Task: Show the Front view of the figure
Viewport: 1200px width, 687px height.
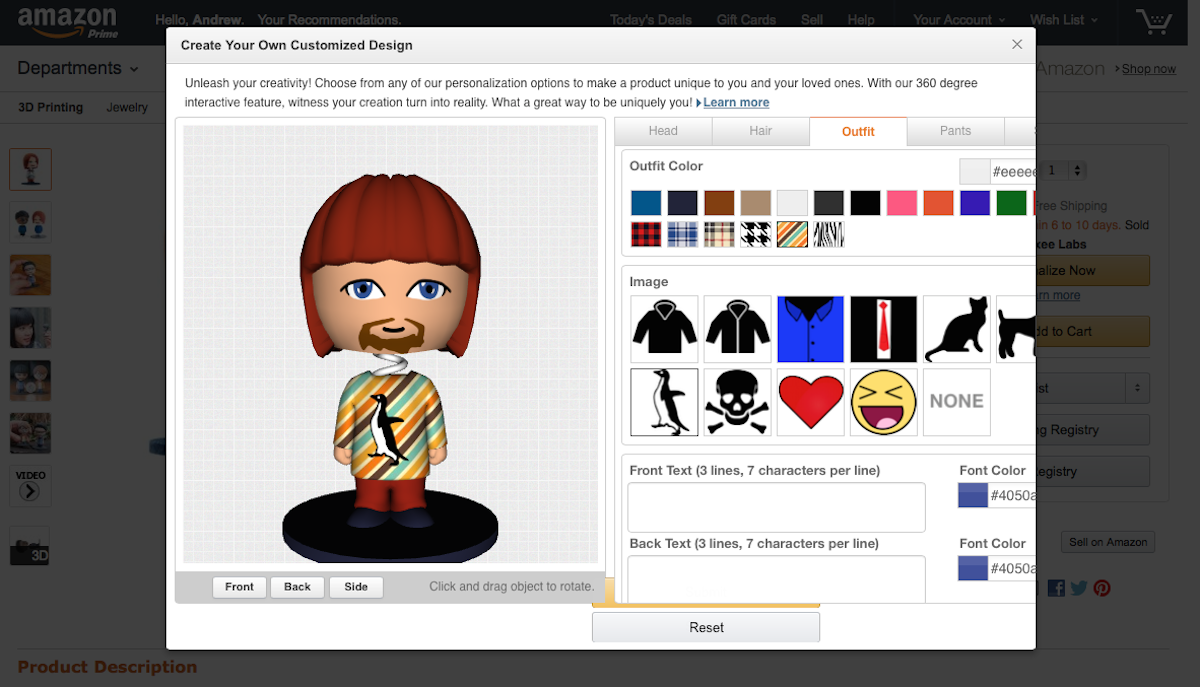Action: coord(239,587)
